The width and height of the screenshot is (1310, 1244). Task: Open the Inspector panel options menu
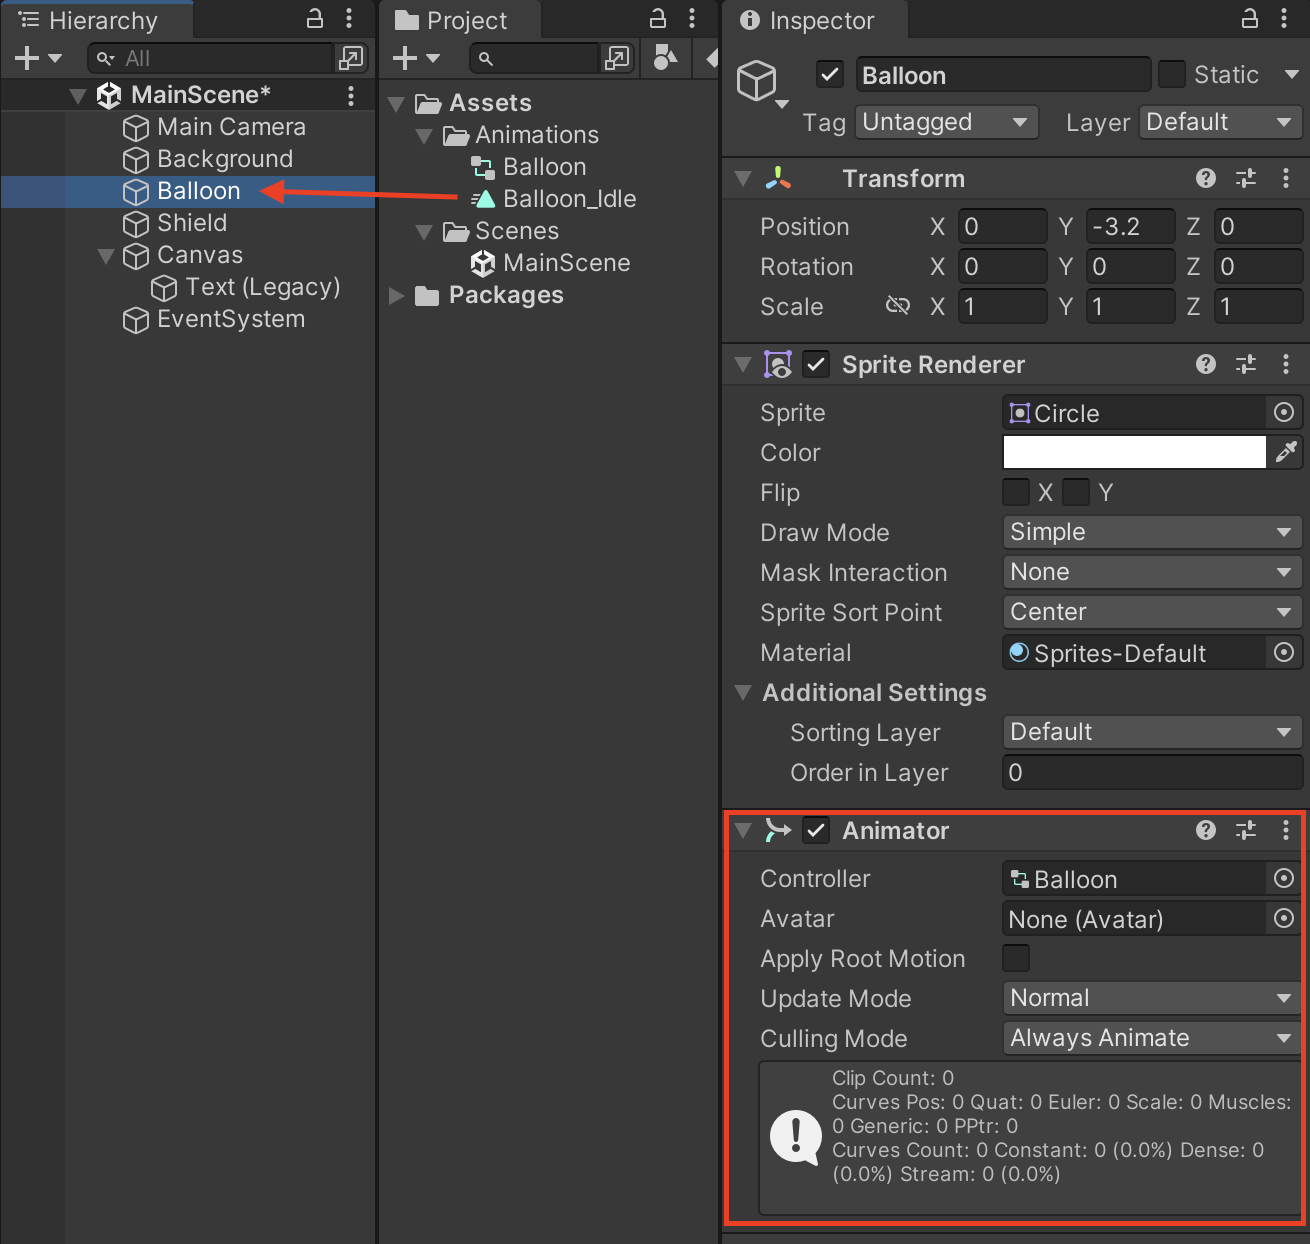[1284, 18]
